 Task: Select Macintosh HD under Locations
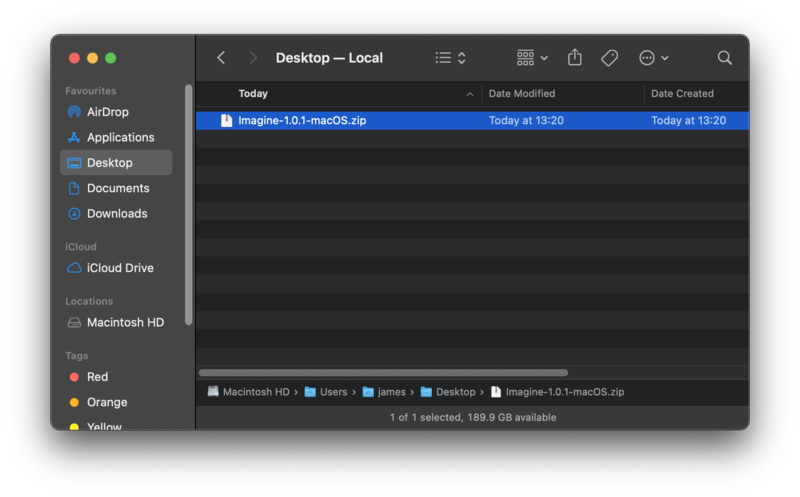(116, 322)
